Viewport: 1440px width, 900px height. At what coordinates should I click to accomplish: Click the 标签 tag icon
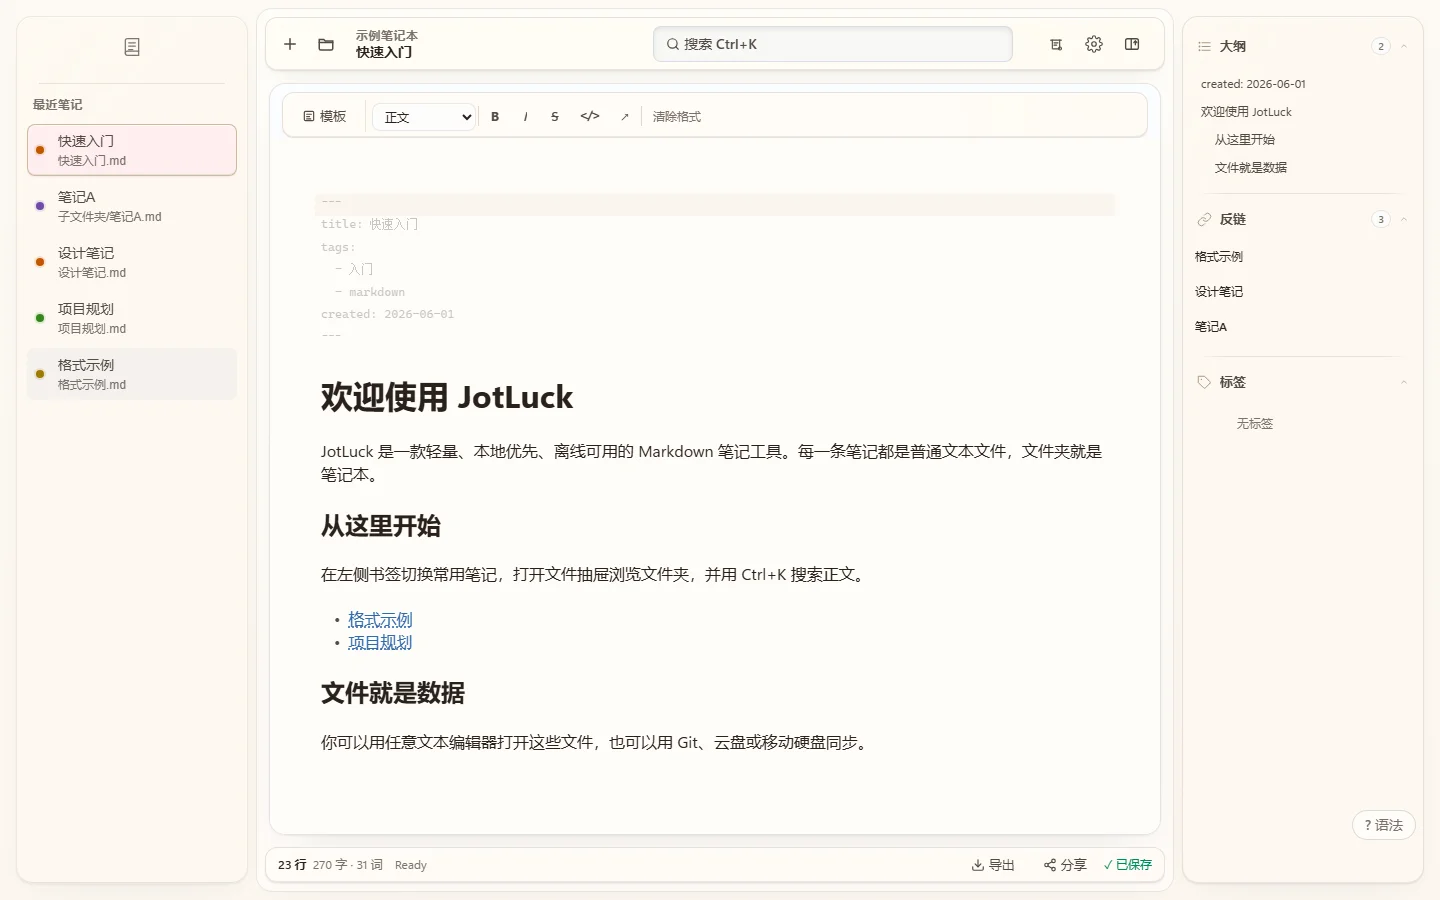(1204, 382)
